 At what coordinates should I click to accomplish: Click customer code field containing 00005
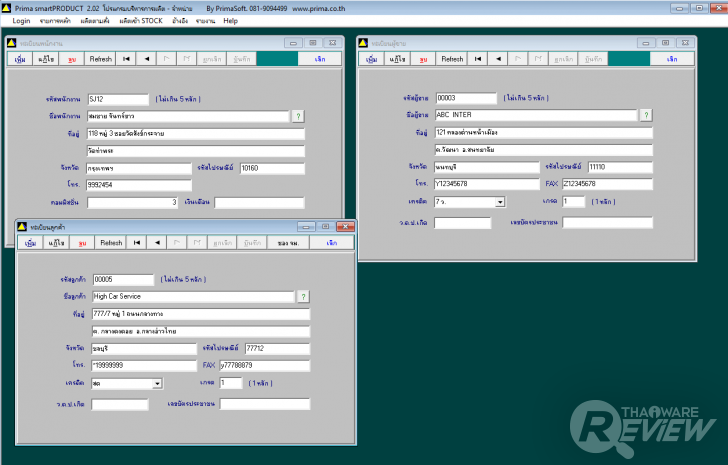point(123,279)
